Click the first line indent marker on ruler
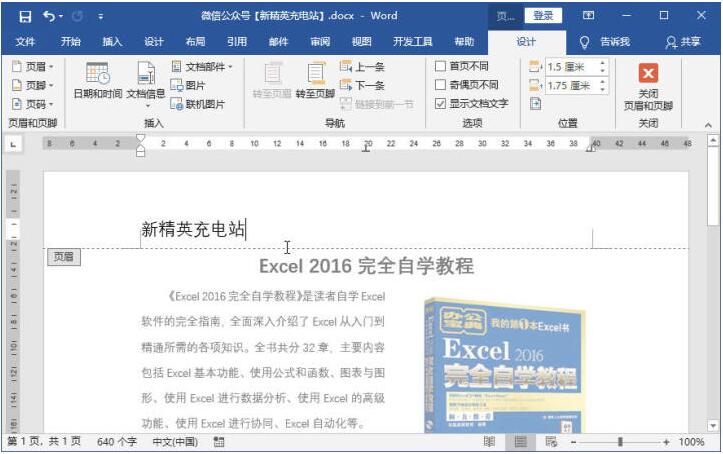Screen dimensions: 723x454 click(x=141, y=138)
